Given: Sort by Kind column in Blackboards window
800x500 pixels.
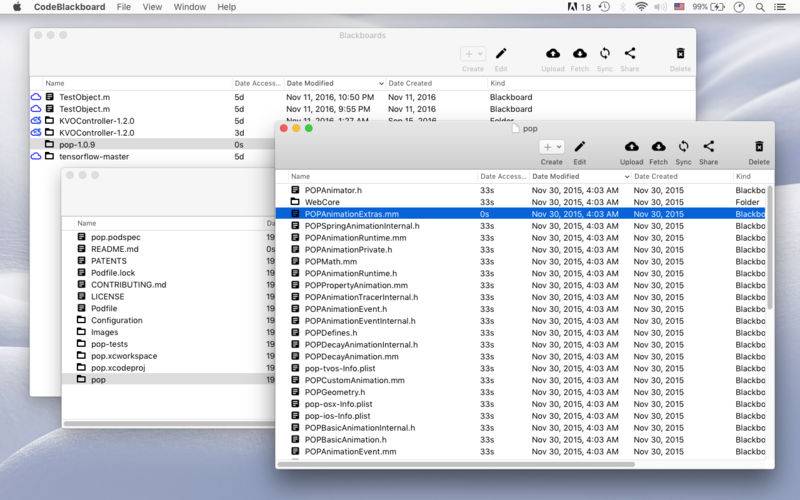Looking at the screenshot, I should [x=497, y=83].
